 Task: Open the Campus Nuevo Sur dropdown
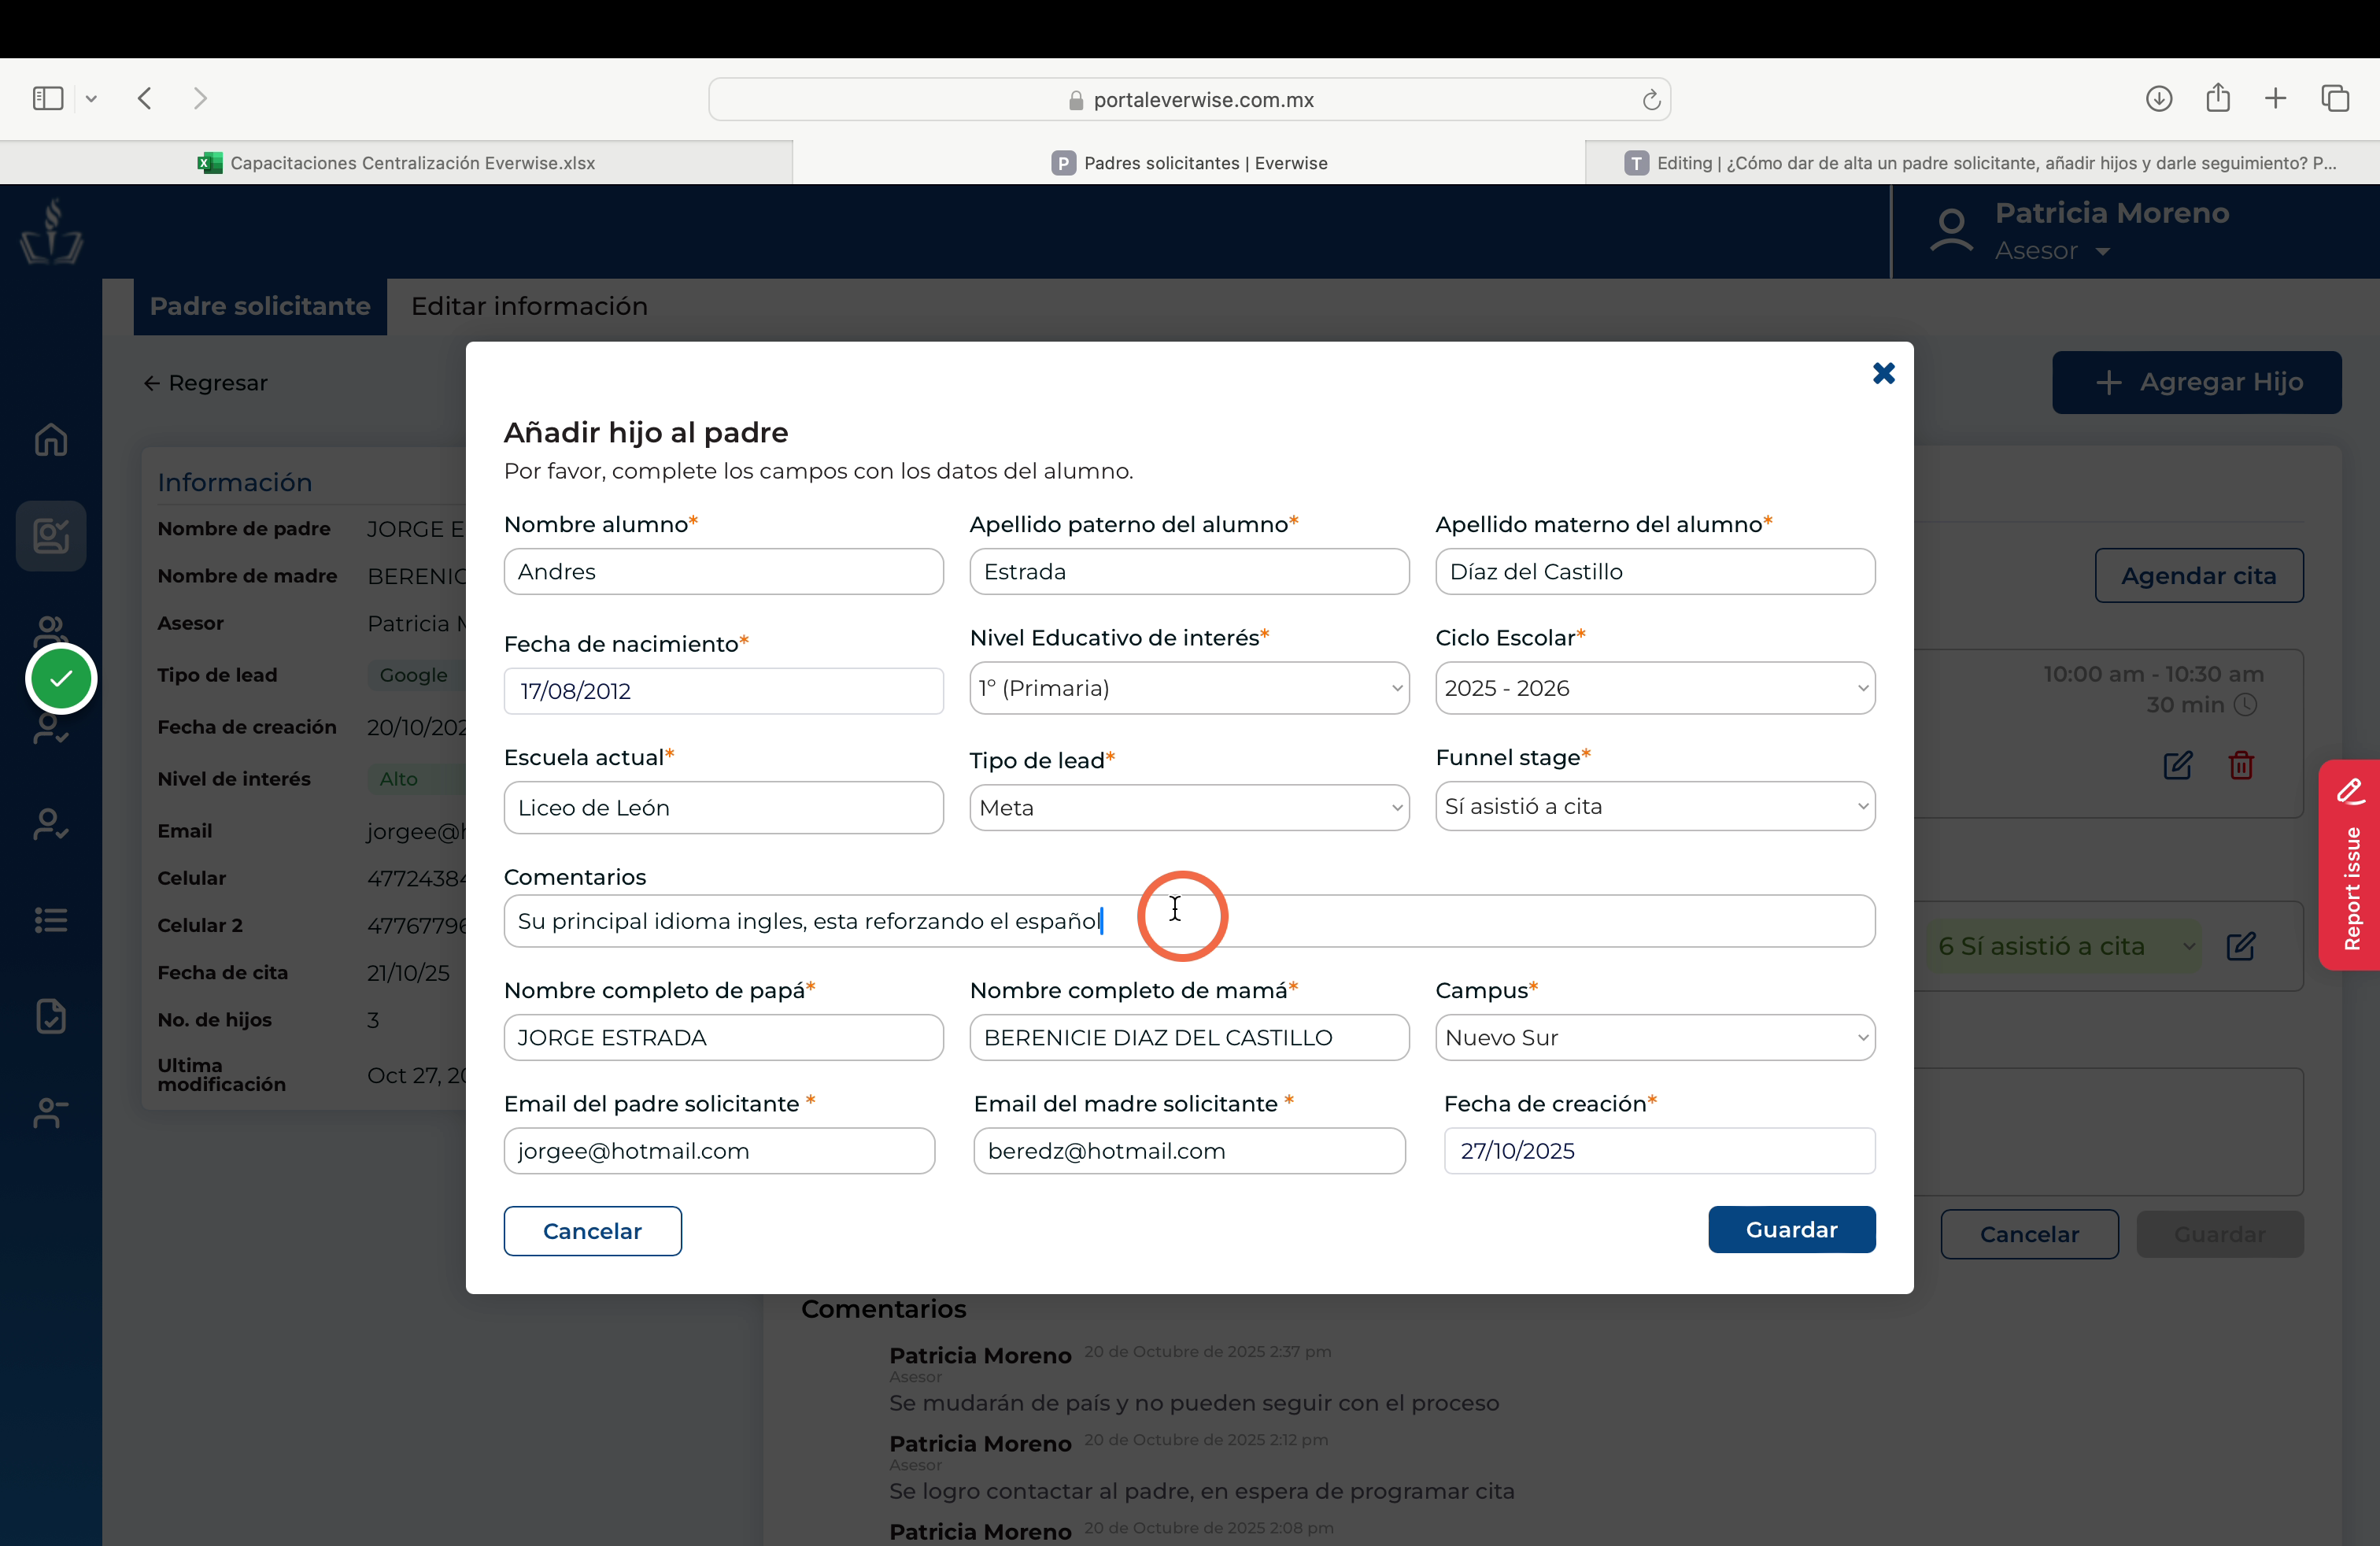(1655, 1037)
